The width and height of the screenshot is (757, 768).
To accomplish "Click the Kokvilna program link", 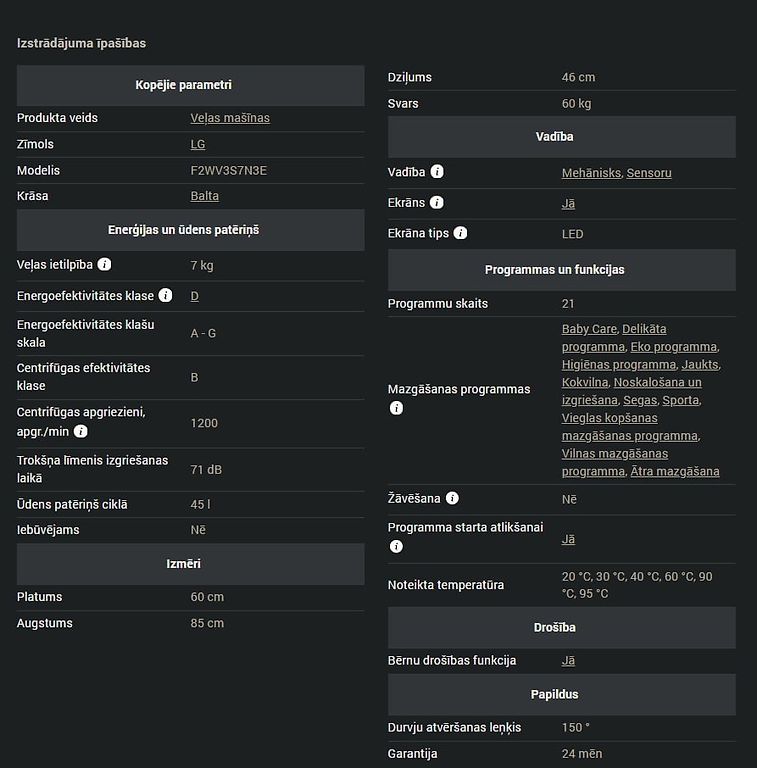I will [585, 382].
